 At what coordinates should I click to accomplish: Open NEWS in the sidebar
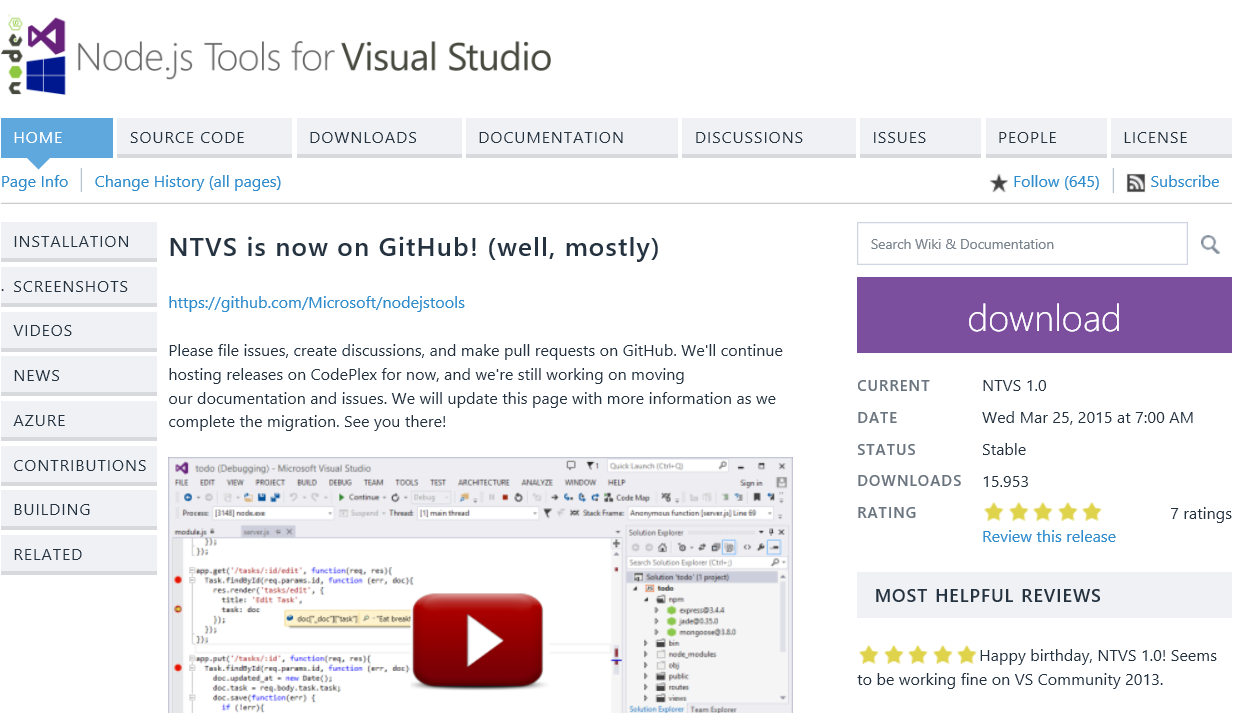[x=79, y=376]
